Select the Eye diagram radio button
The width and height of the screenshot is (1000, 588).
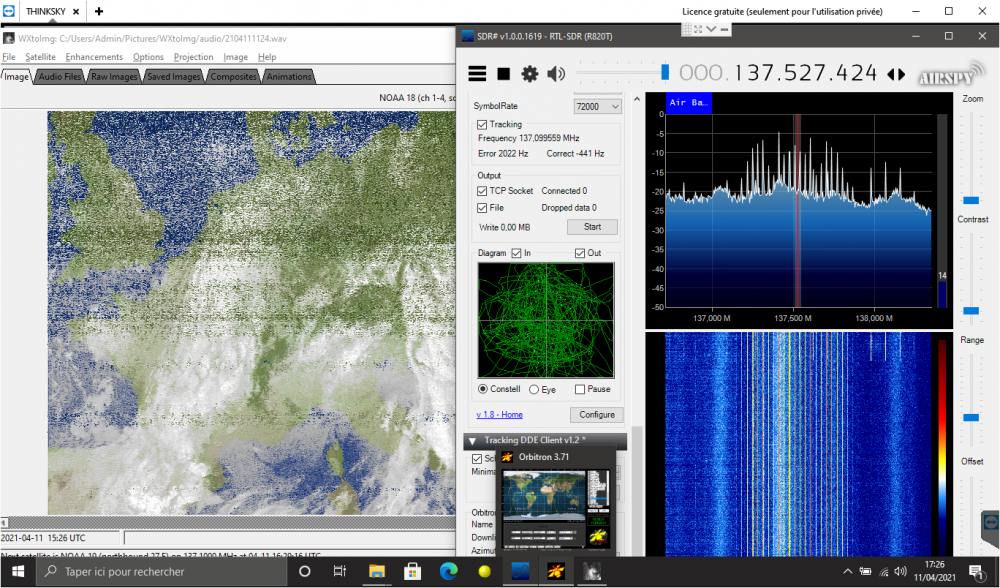[534, 389]
